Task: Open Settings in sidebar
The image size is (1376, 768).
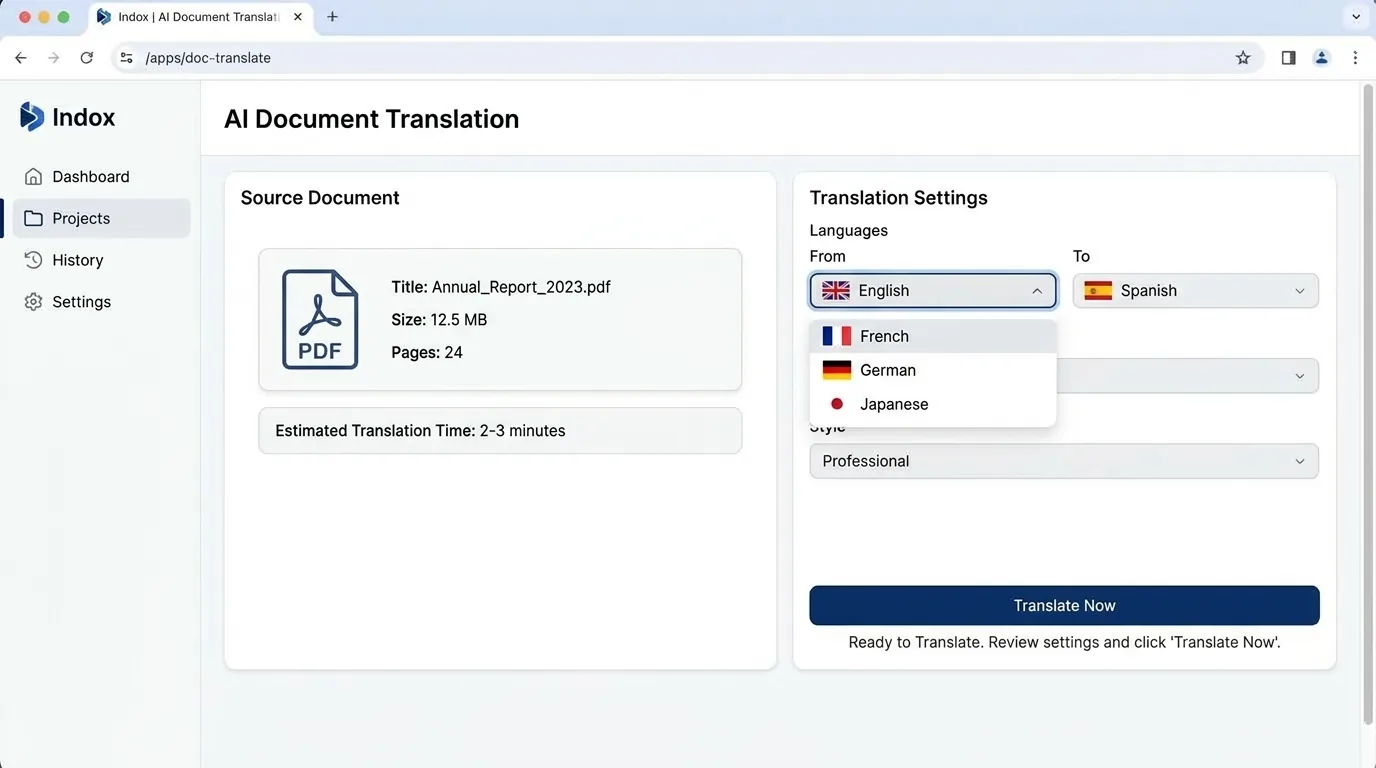Action: pos(101,302)
